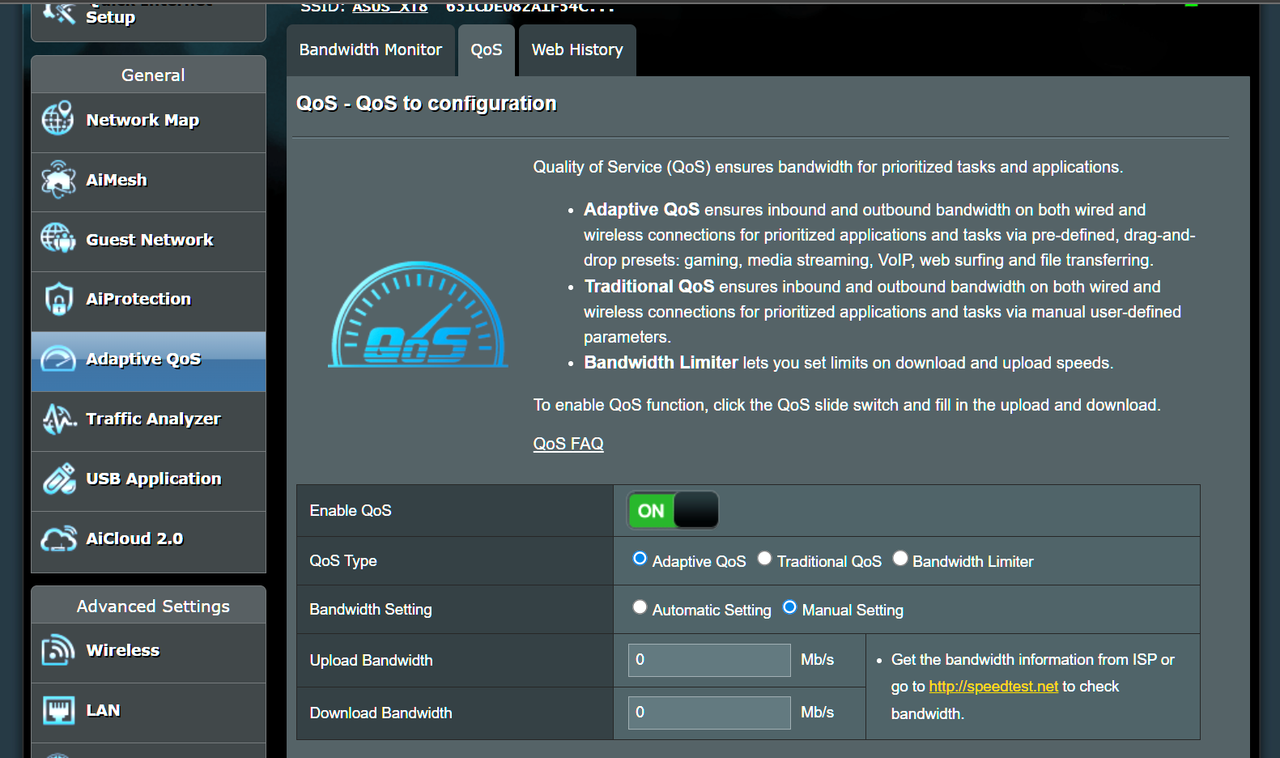Click the Download Bandwidth label
The width and height of the screenshot is (1280, 758).
(x=381, y=713)
